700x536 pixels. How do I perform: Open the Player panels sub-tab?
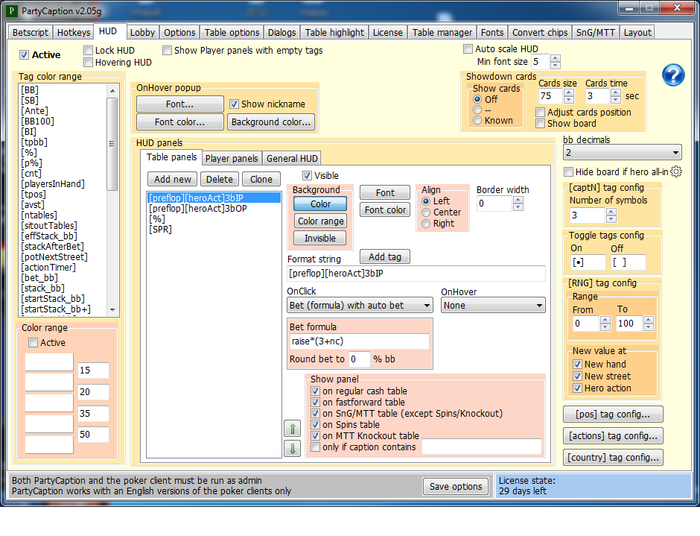point(231,158)
